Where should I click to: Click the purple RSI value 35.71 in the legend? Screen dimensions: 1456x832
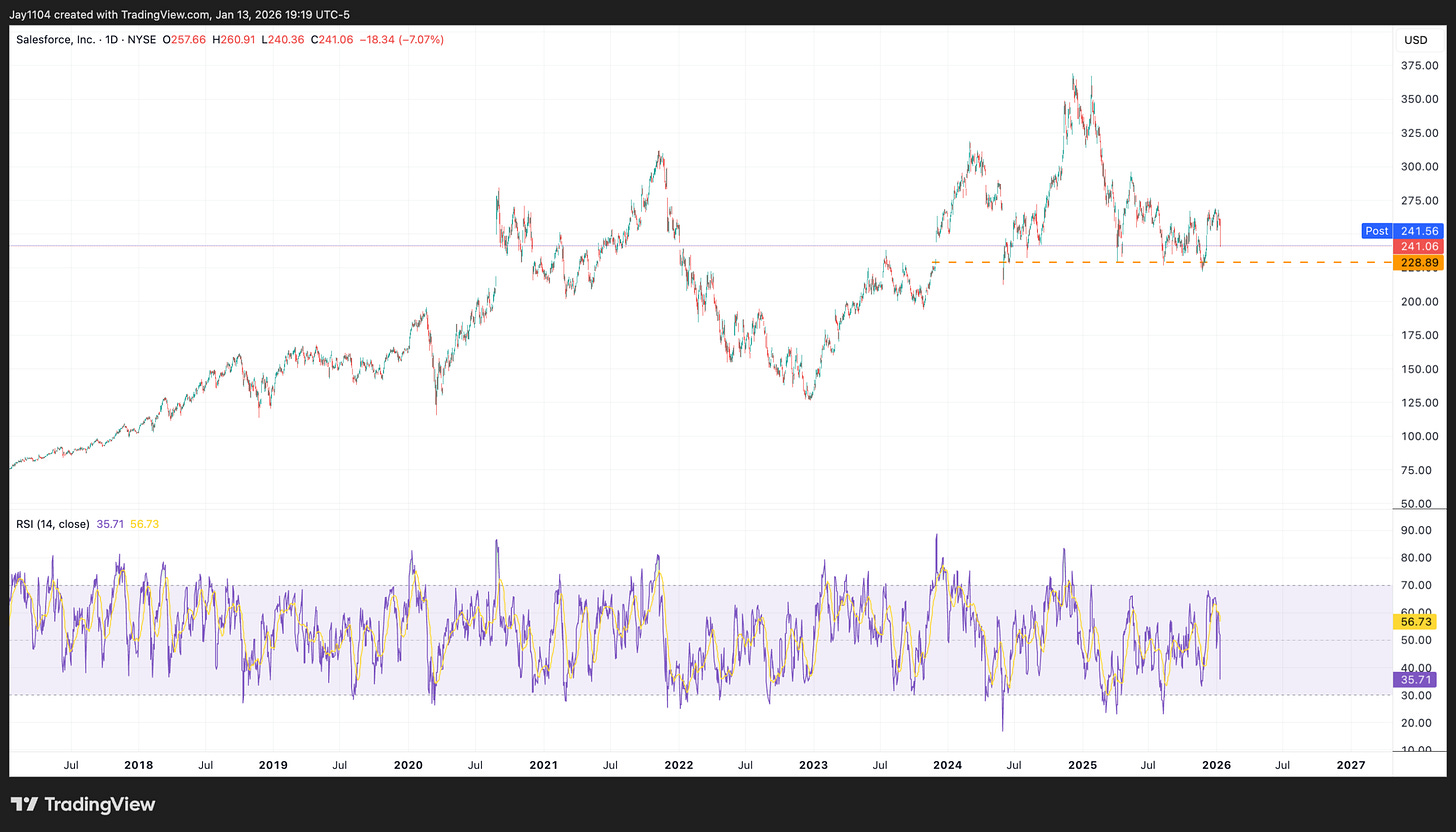click(110, 524)
